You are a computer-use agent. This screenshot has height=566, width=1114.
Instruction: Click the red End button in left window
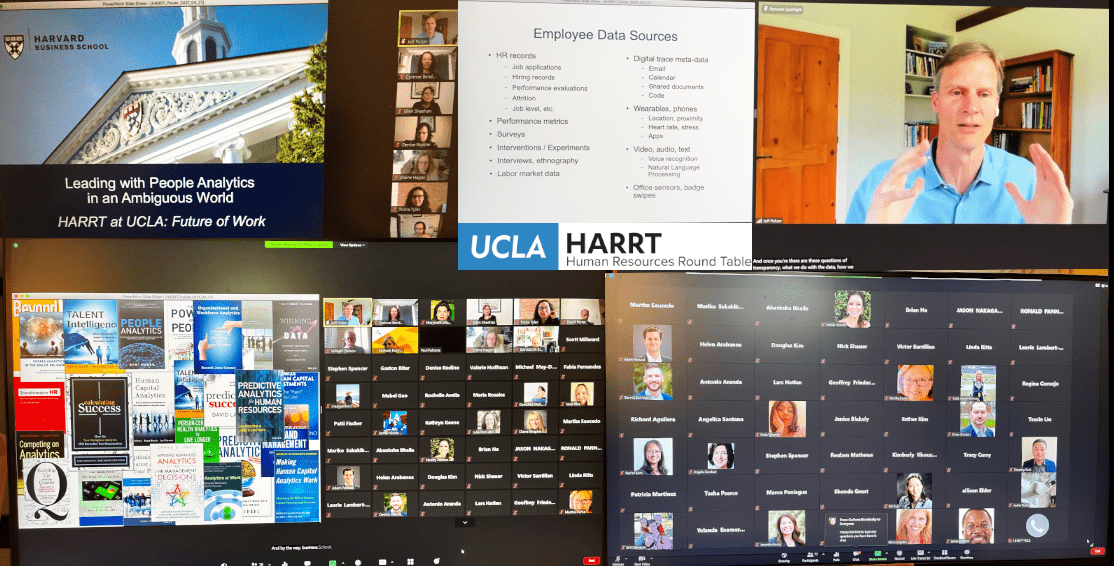click(x=591, y=561)
